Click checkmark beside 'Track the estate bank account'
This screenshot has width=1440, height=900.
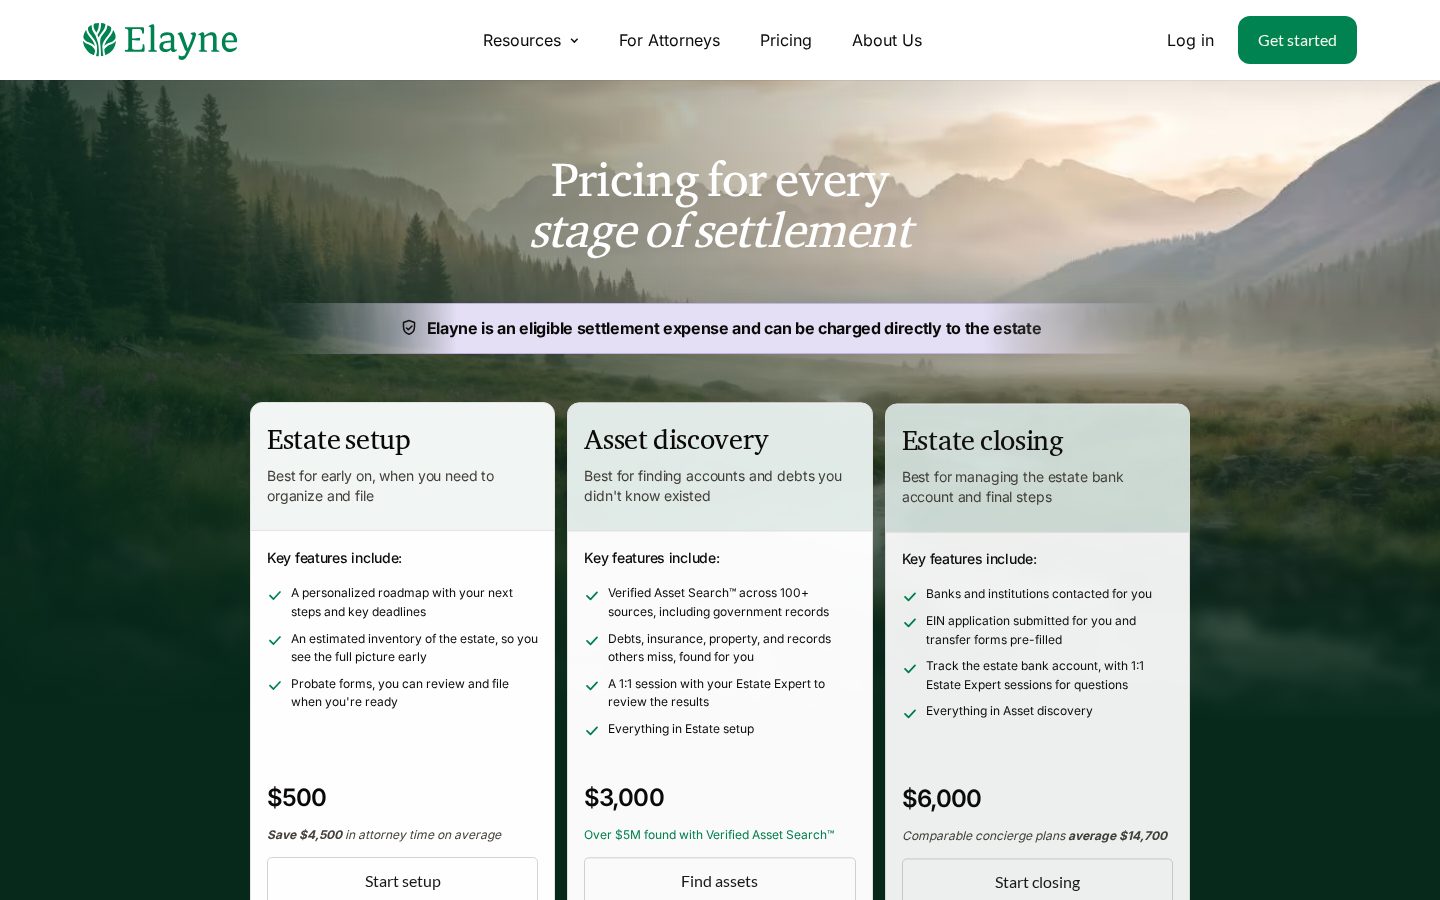pyautogui.click(x=910, y=668)
